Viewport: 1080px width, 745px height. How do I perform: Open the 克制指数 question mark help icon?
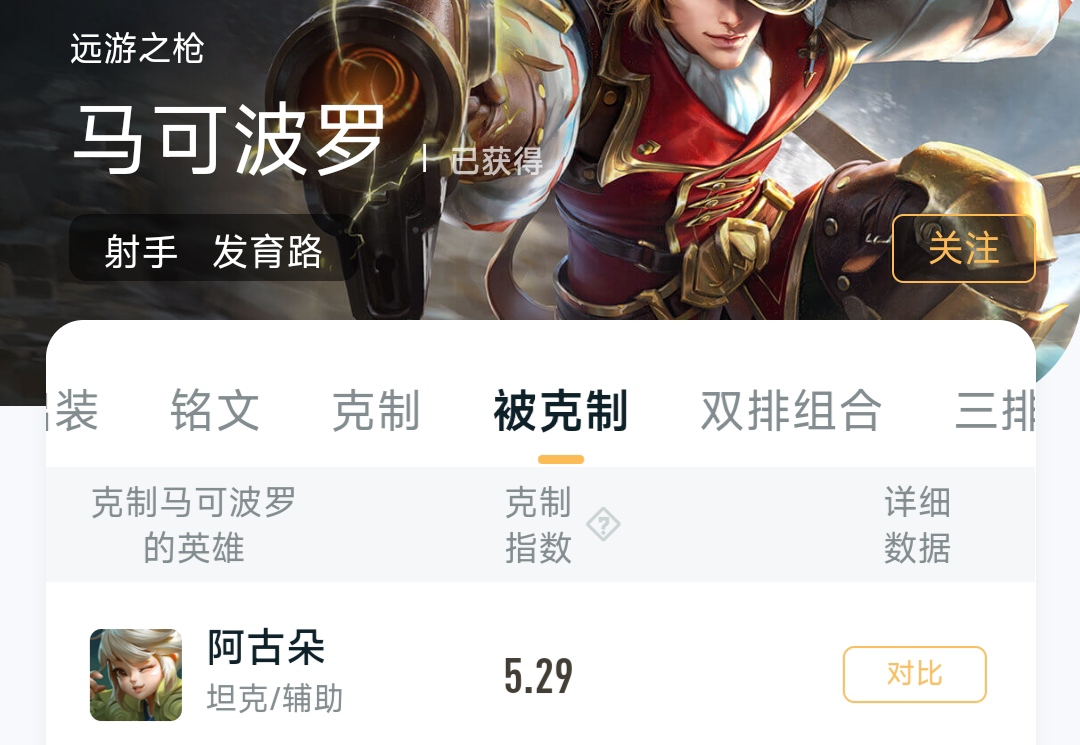[x=603, y=524]
